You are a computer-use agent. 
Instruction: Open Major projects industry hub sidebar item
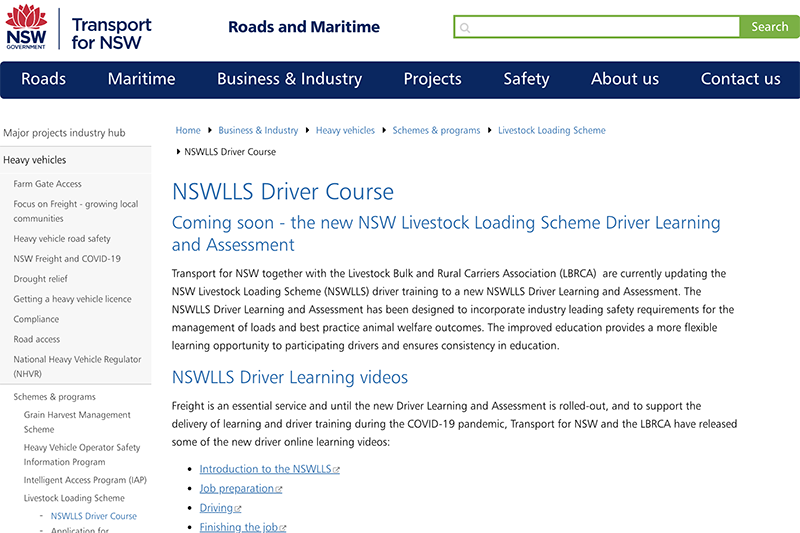(64, 133)
